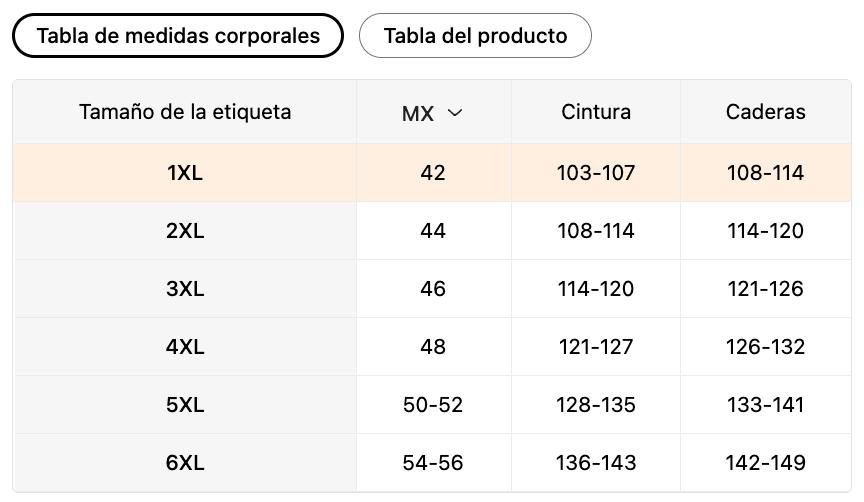
Task: Click waist measurement 121-127 cell
Action: pyautogui.click(x=596, y=347)
